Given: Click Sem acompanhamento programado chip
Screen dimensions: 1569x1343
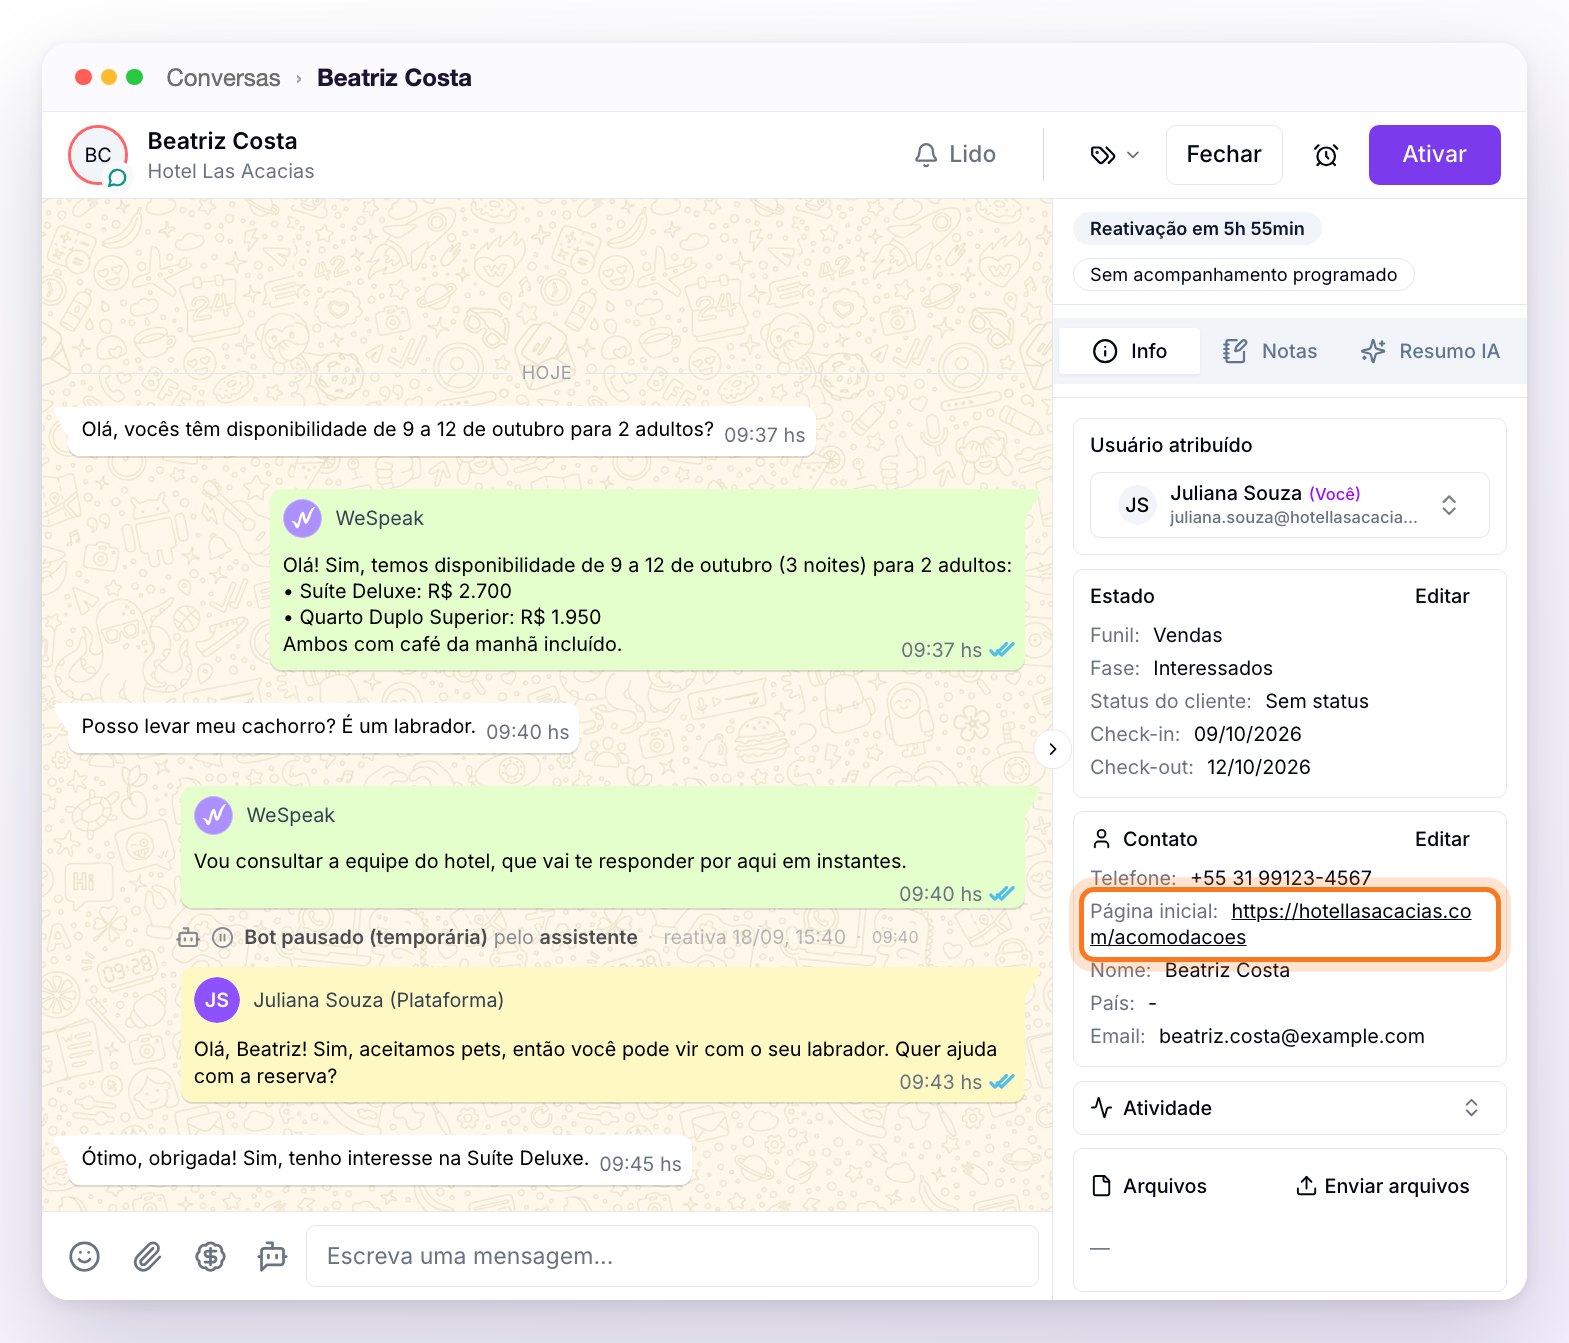Looking at the screenshot, I should coord(1243,275).
